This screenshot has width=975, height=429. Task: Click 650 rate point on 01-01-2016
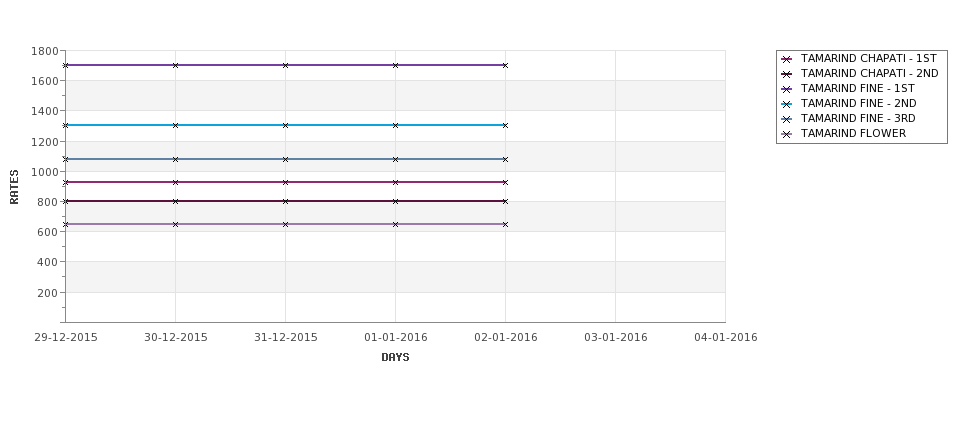pos(395,224)
